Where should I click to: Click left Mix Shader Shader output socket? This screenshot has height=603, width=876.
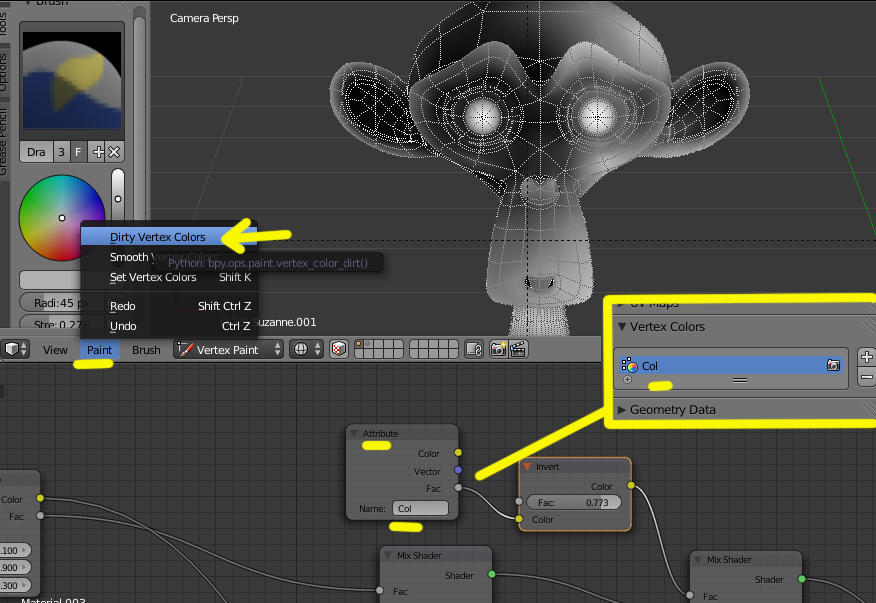[492, 574]
